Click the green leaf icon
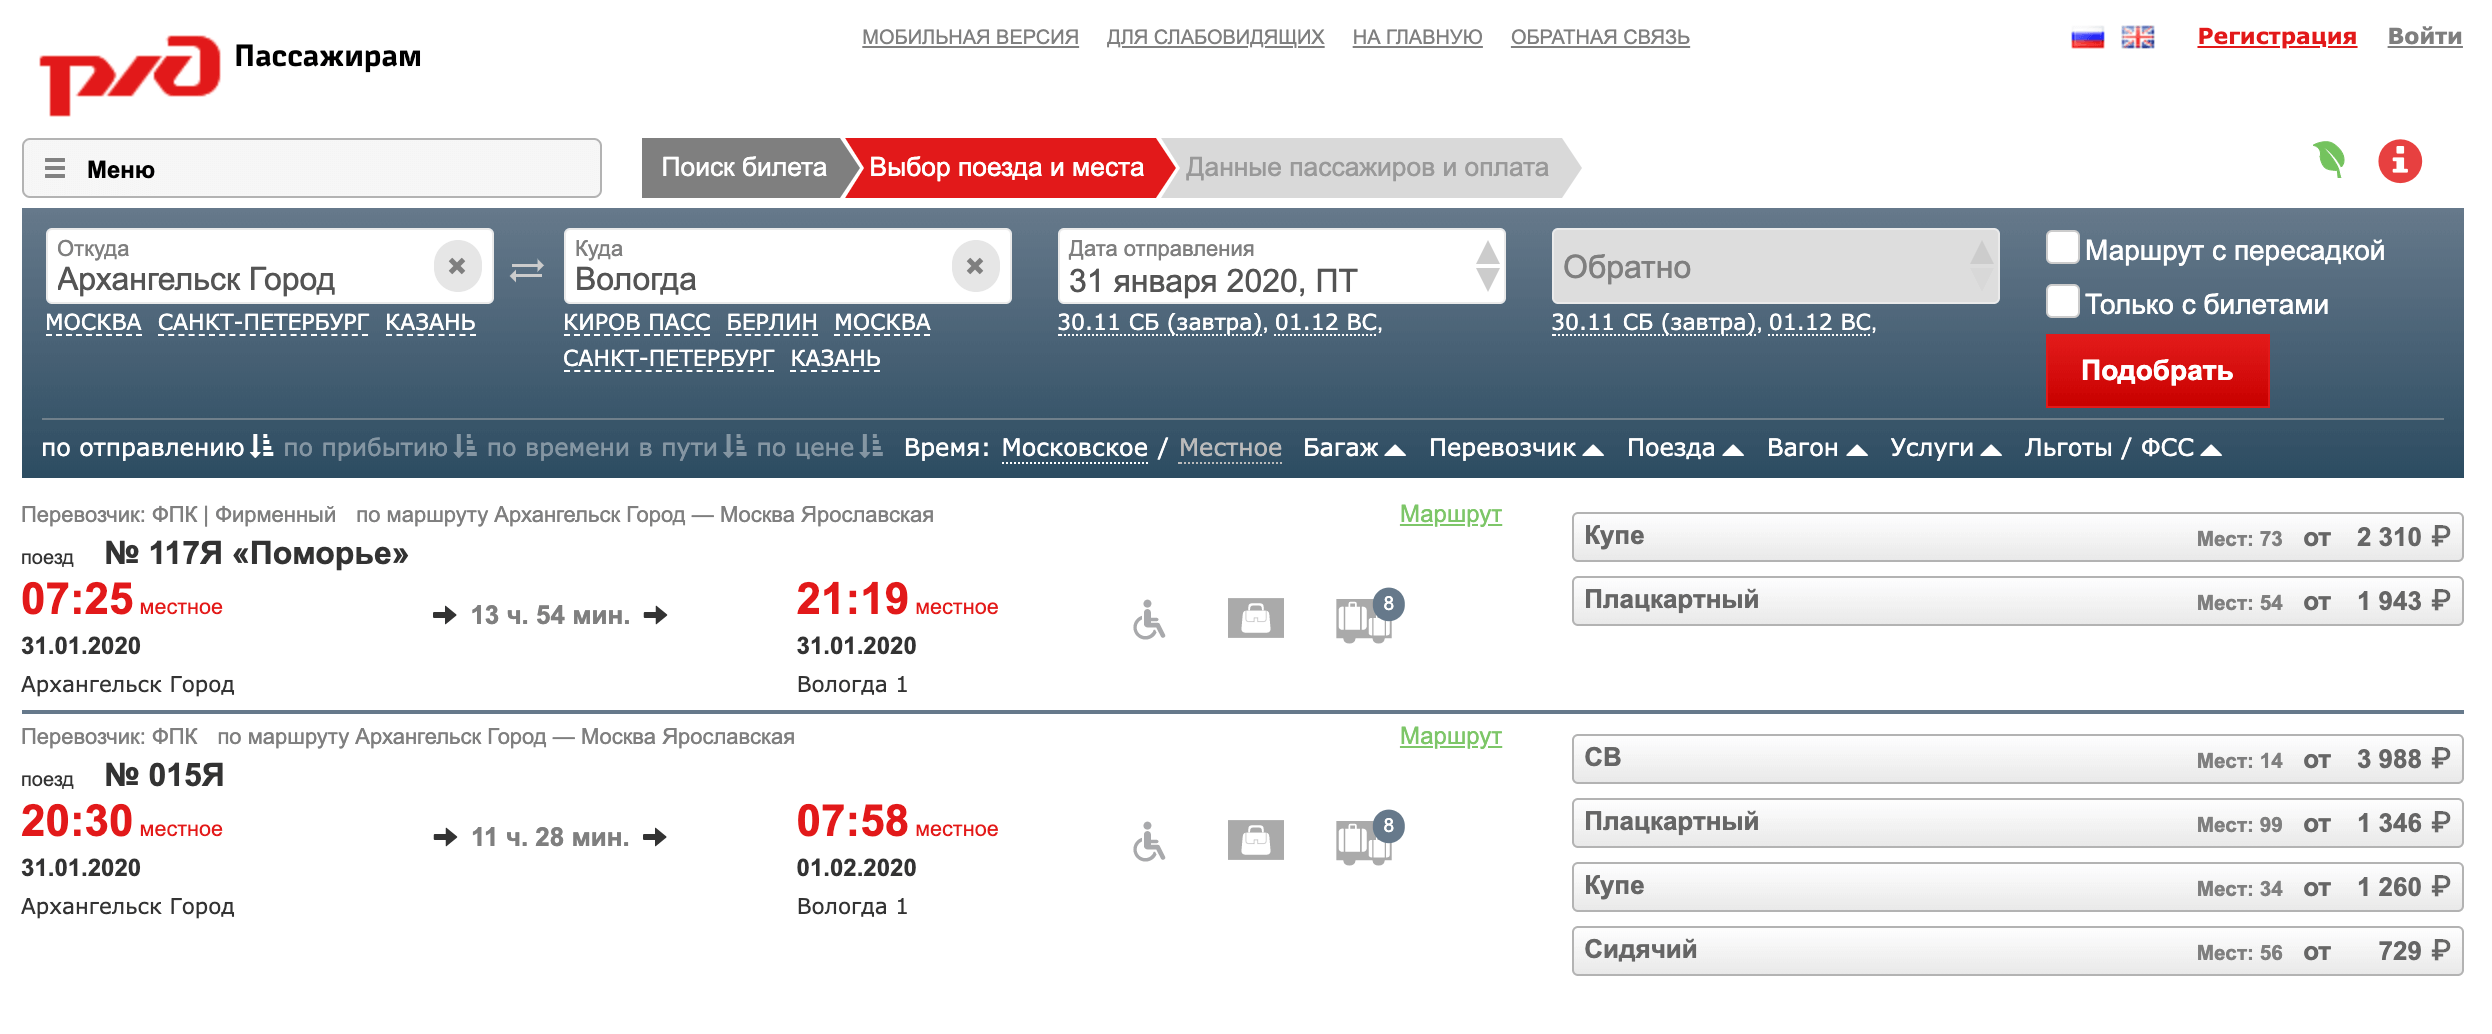This screenshot has width=2492, height=1034. pyautogui.click(x=2329, y=159)
